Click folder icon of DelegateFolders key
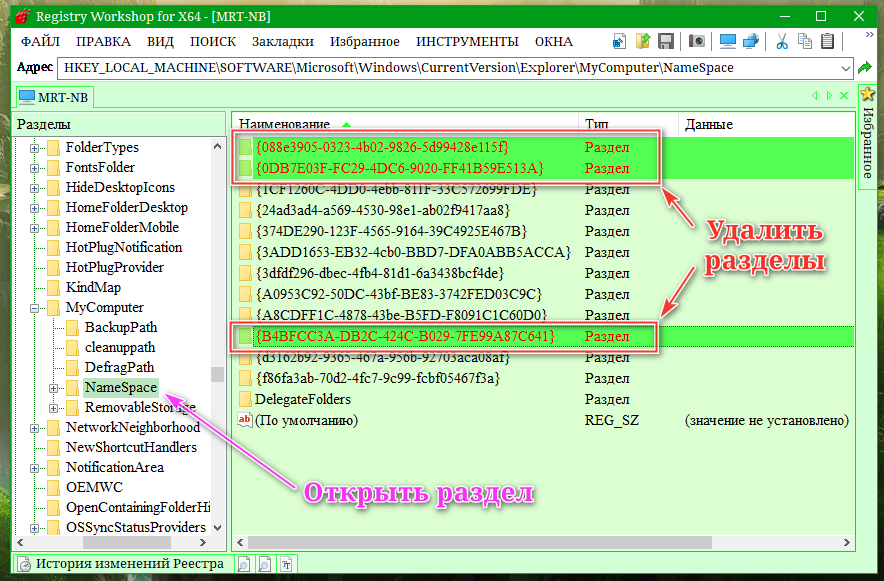Screen dimensions: 884x581 [x=245, y=400]
